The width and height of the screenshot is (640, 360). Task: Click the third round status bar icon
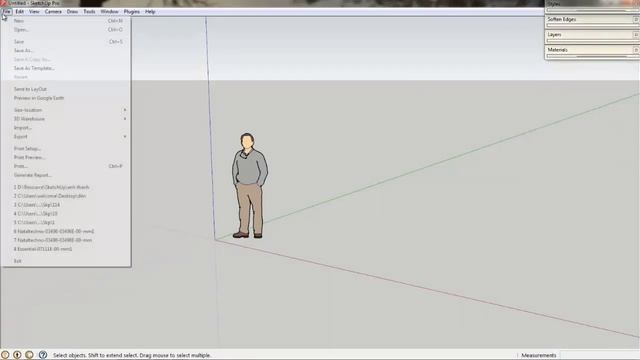(29, 355)
